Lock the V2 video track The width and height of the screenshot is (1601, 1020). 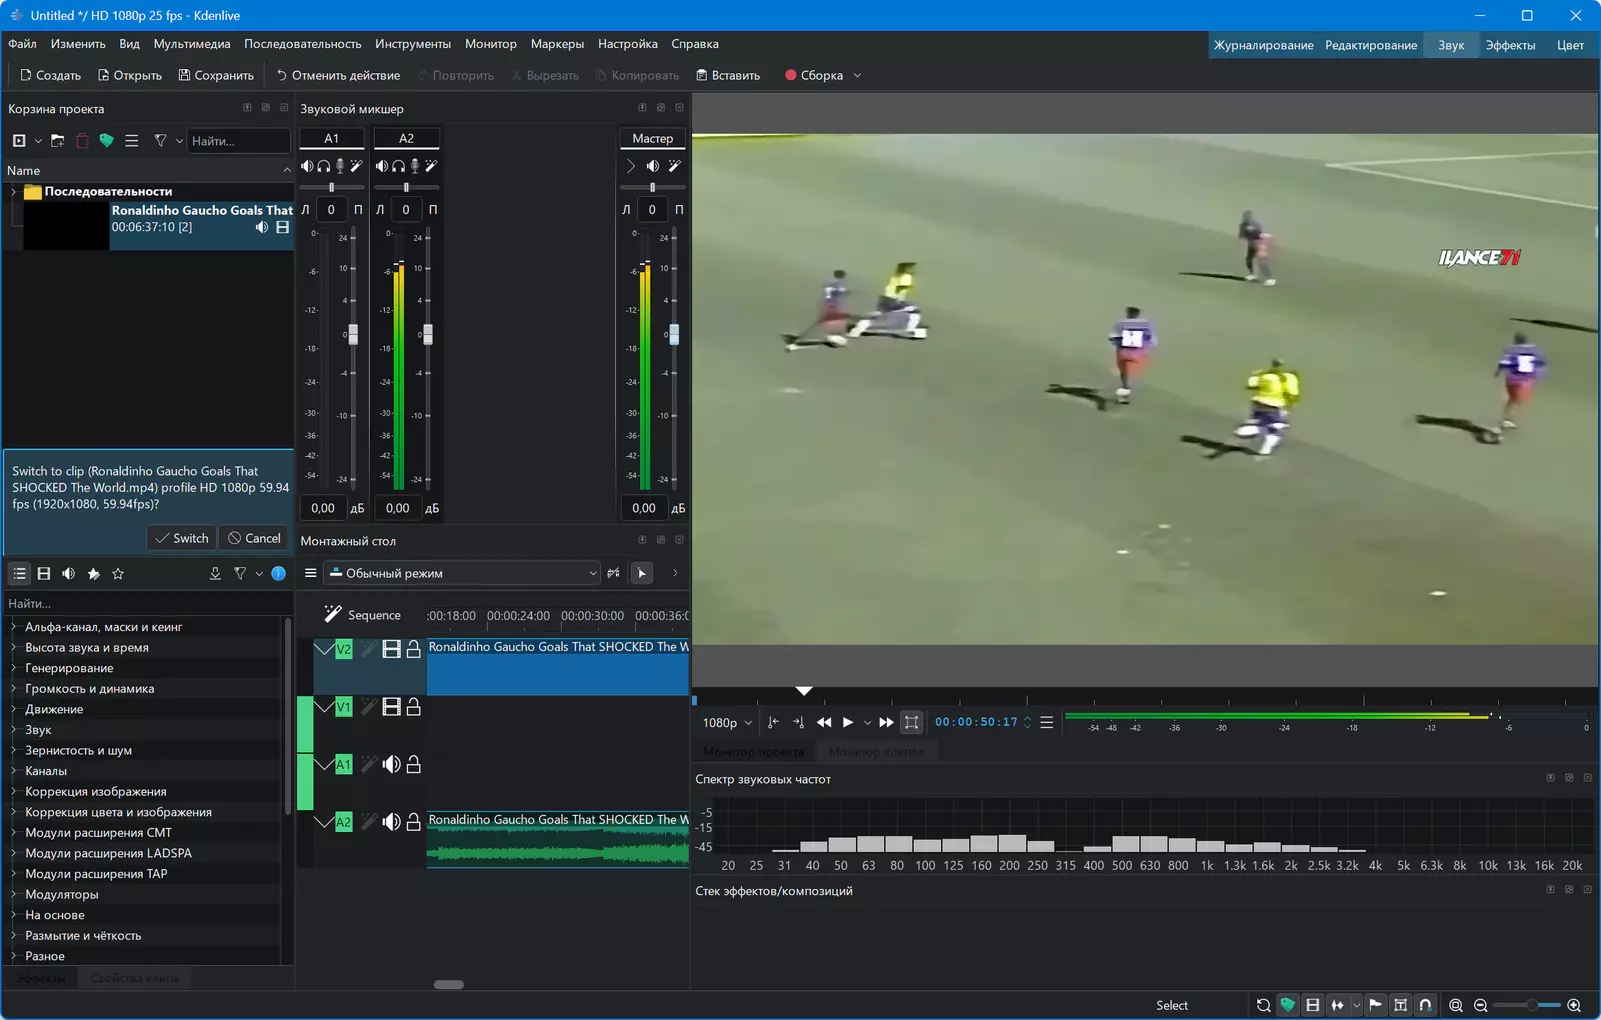(x=413, y=649)
